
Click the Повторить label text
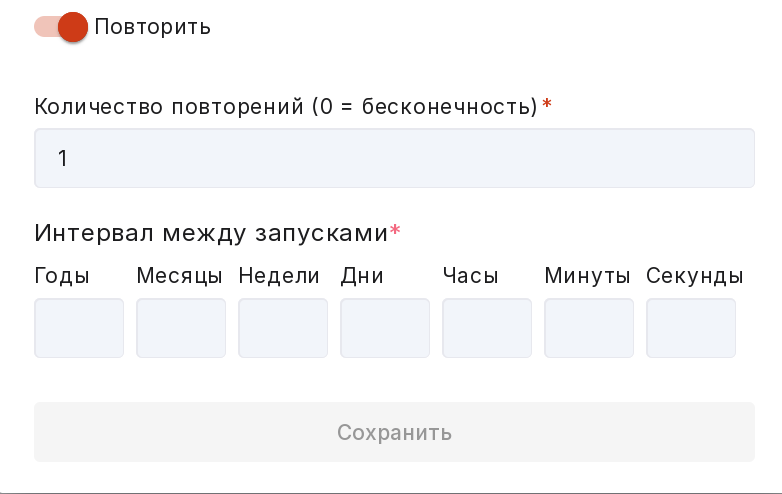click(x=153, y=27)
